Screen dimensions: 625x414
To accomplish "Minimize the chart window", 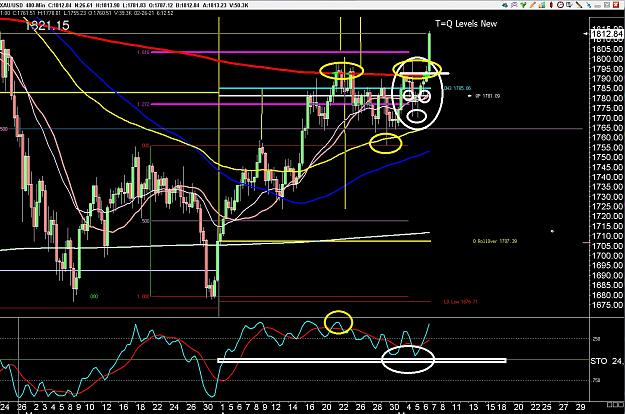I will coord(597,6).
